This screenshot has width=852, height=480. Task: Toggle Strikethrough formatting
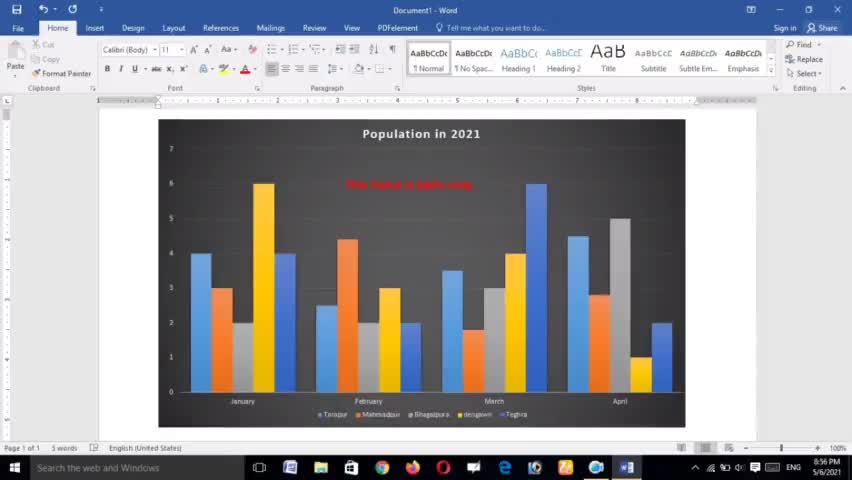[156, 69]
